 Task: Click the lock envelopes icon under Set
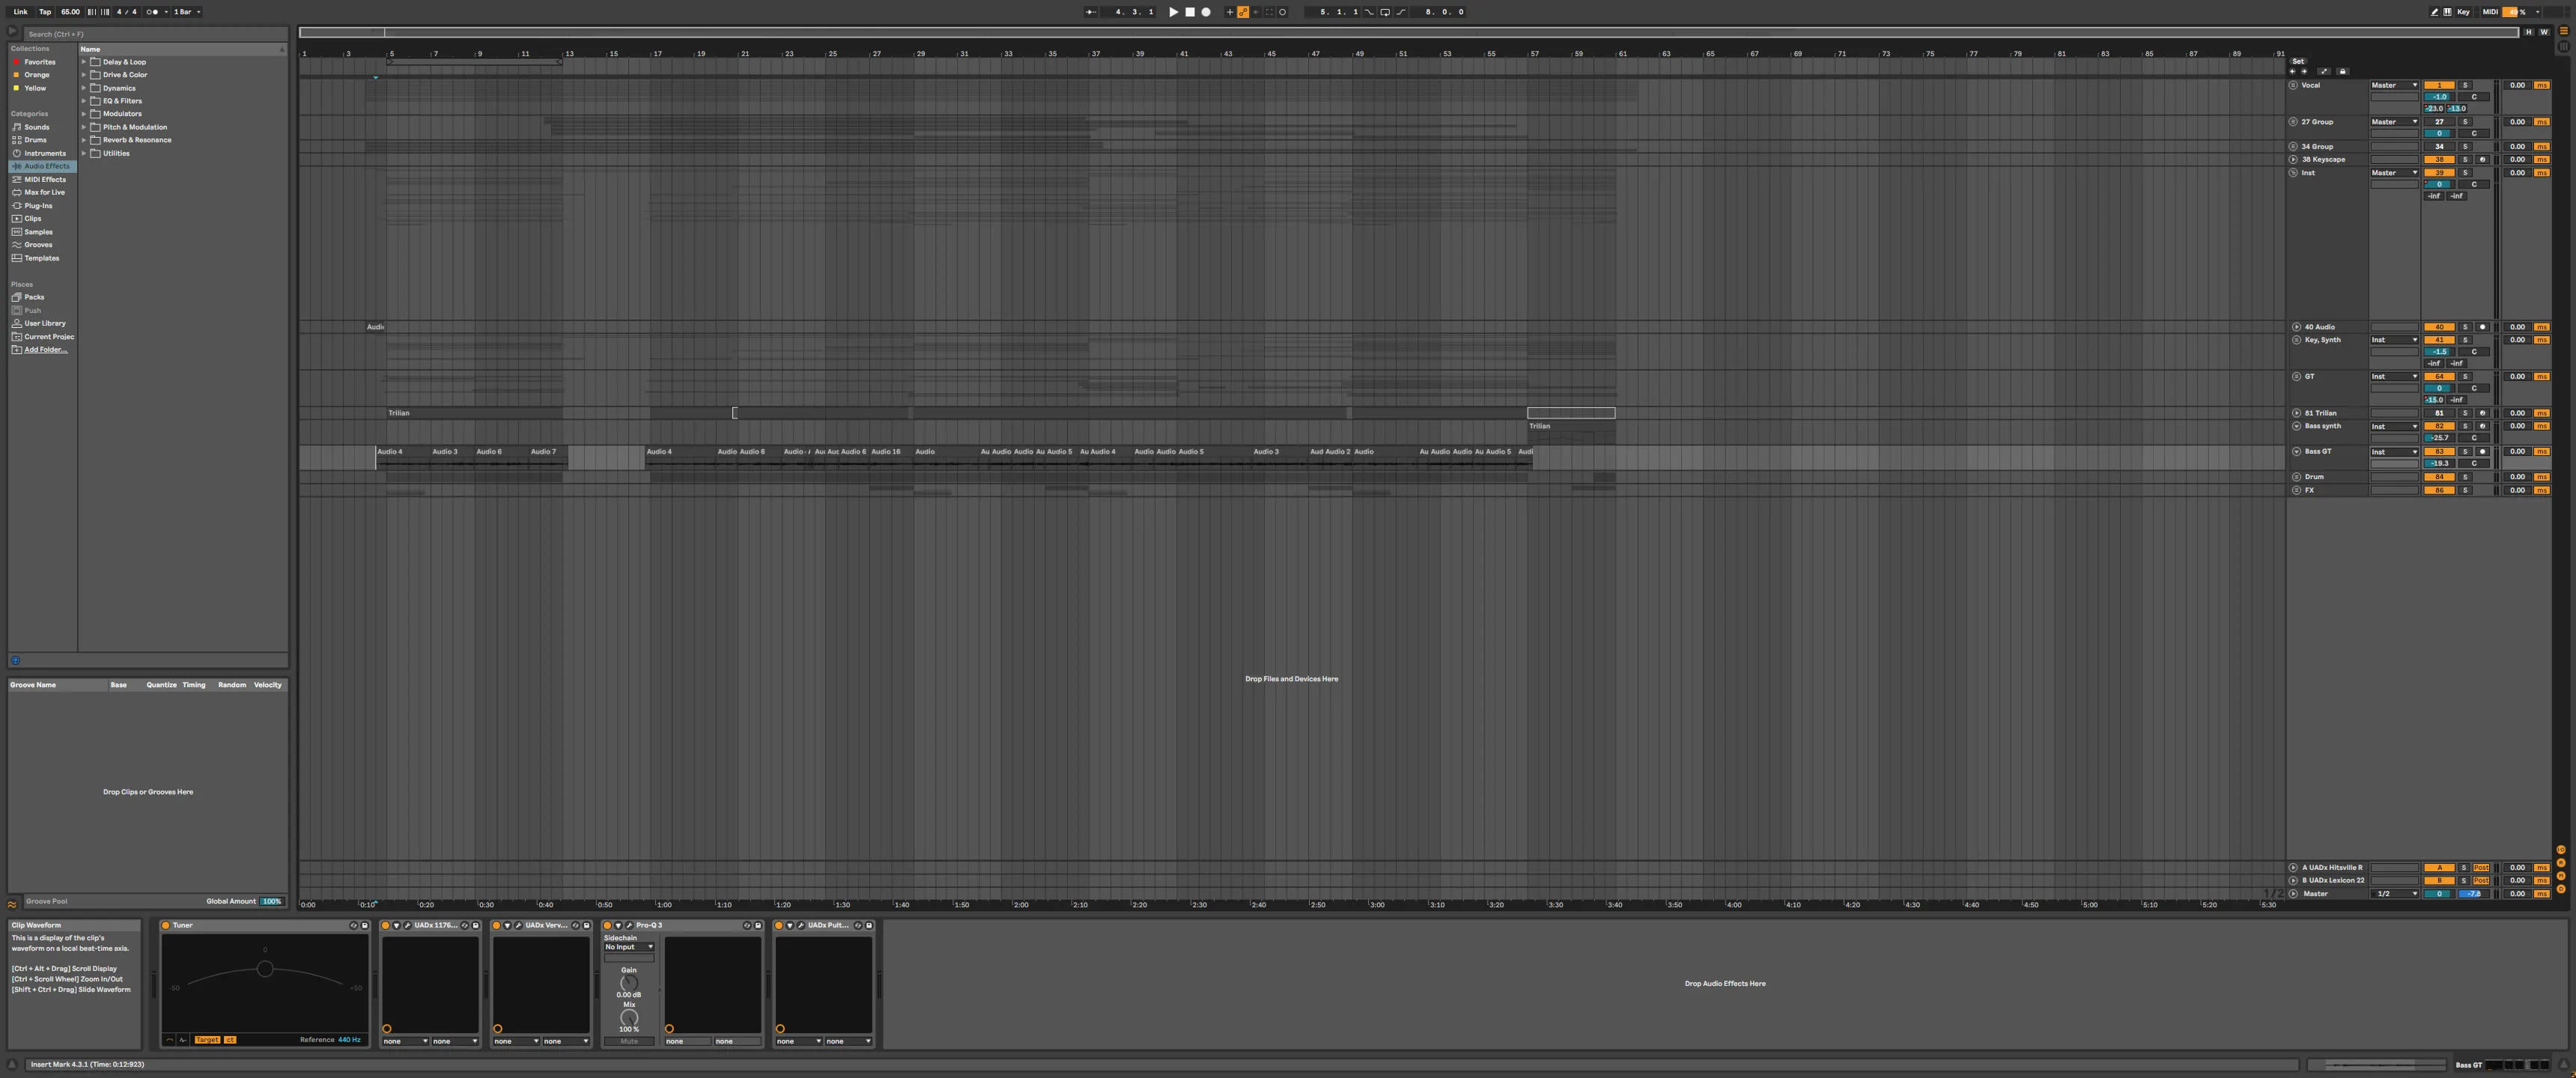(2343, 72)
